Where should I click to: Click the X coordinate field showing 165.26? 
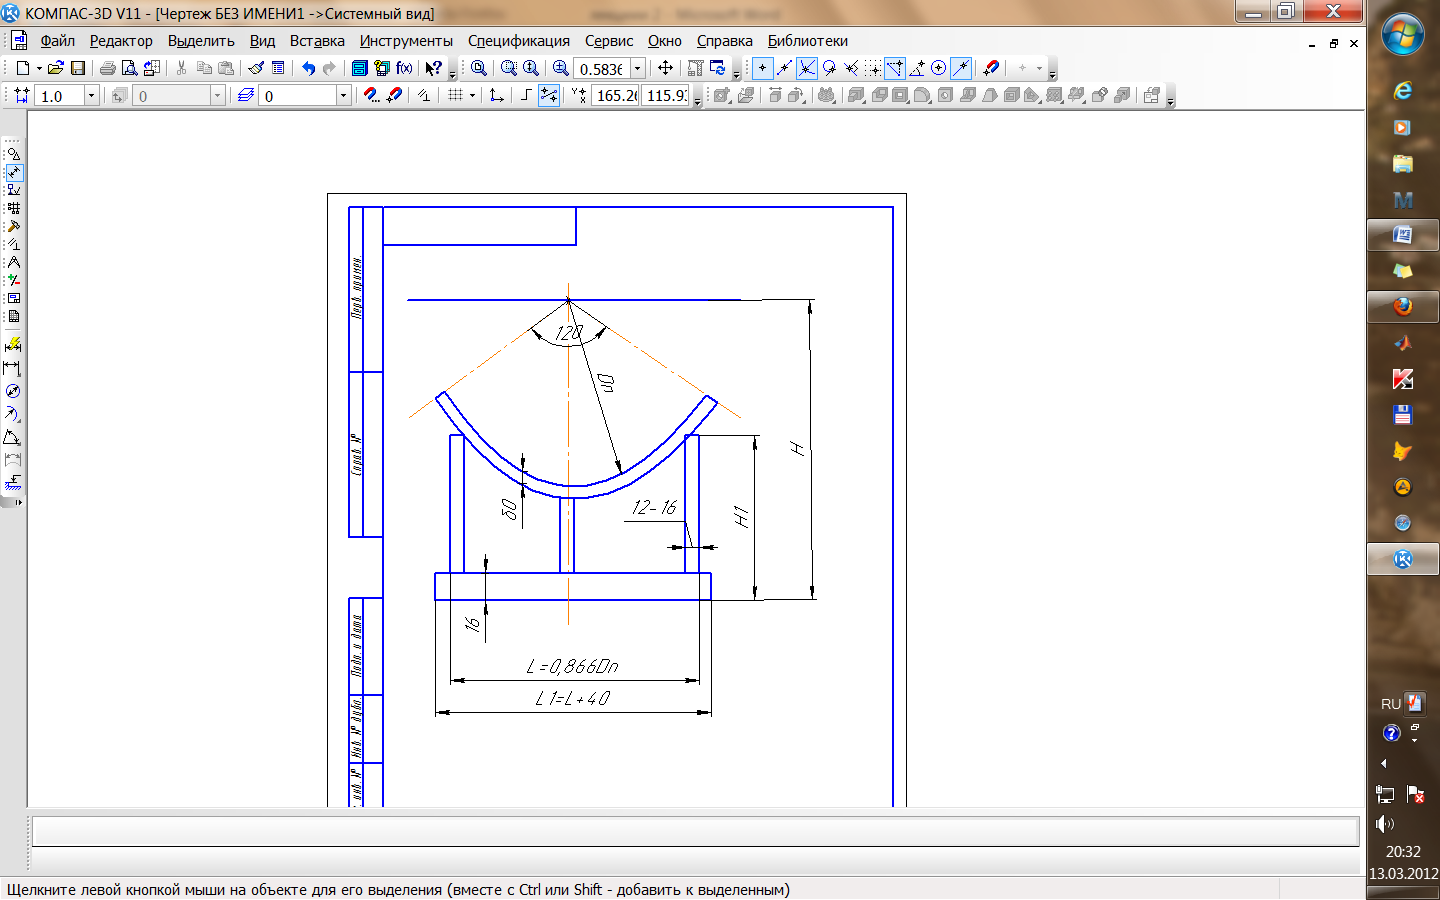click(x=616, y=95)
